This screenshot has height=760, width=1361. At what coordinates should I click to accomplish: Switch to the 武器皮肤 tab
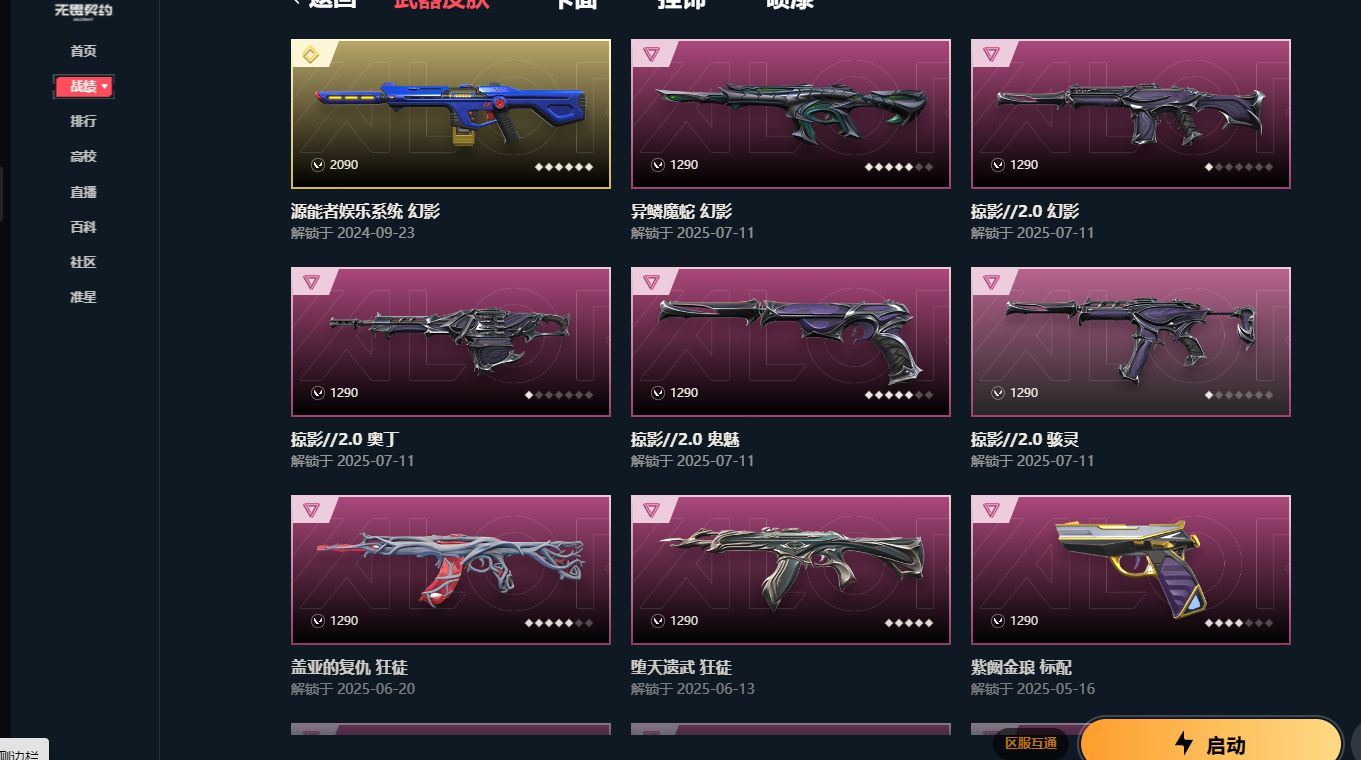441,3
